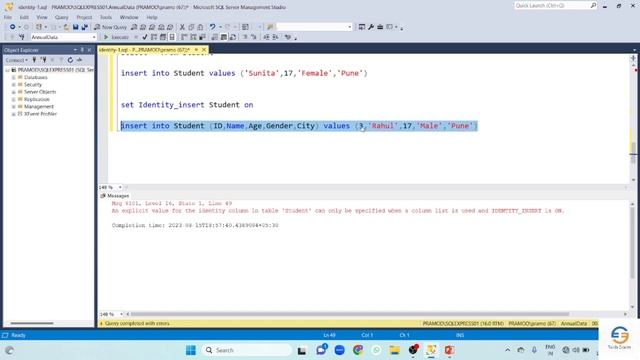The height and width of the screenshot is (360, 640).
Task: Open the View menu
Action: click(x=42, y=17)
